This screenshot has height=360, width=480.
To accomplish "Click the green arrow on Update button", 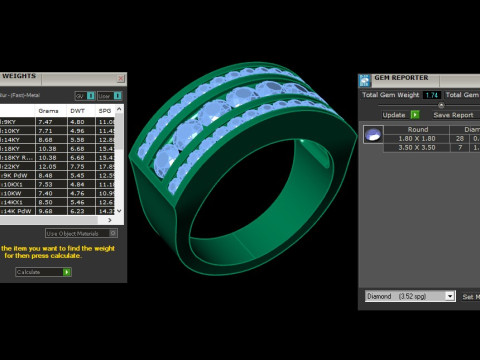I will [415, 115].
